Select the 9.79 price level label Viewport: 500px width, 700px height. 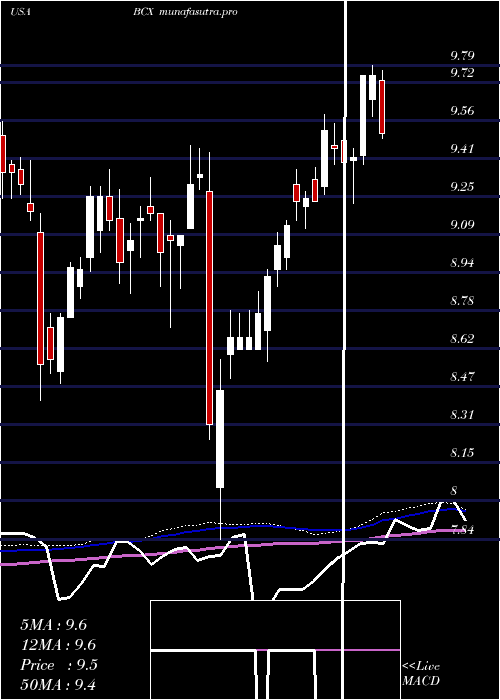462,56
